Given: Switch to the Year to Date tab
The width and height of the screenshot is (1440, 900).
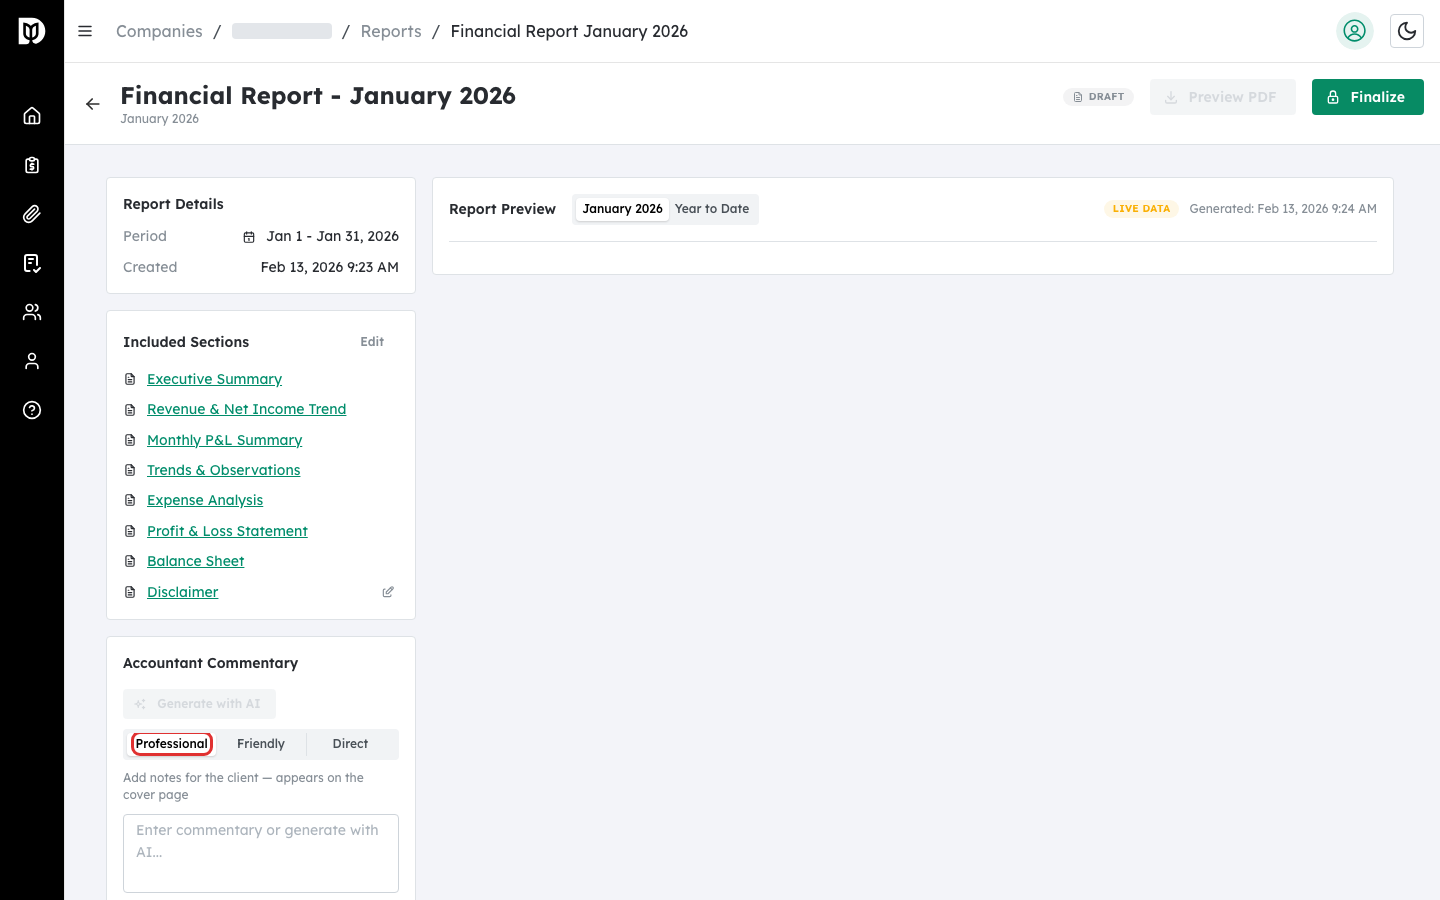Looking at the screenshot, I should pos(711,209).
